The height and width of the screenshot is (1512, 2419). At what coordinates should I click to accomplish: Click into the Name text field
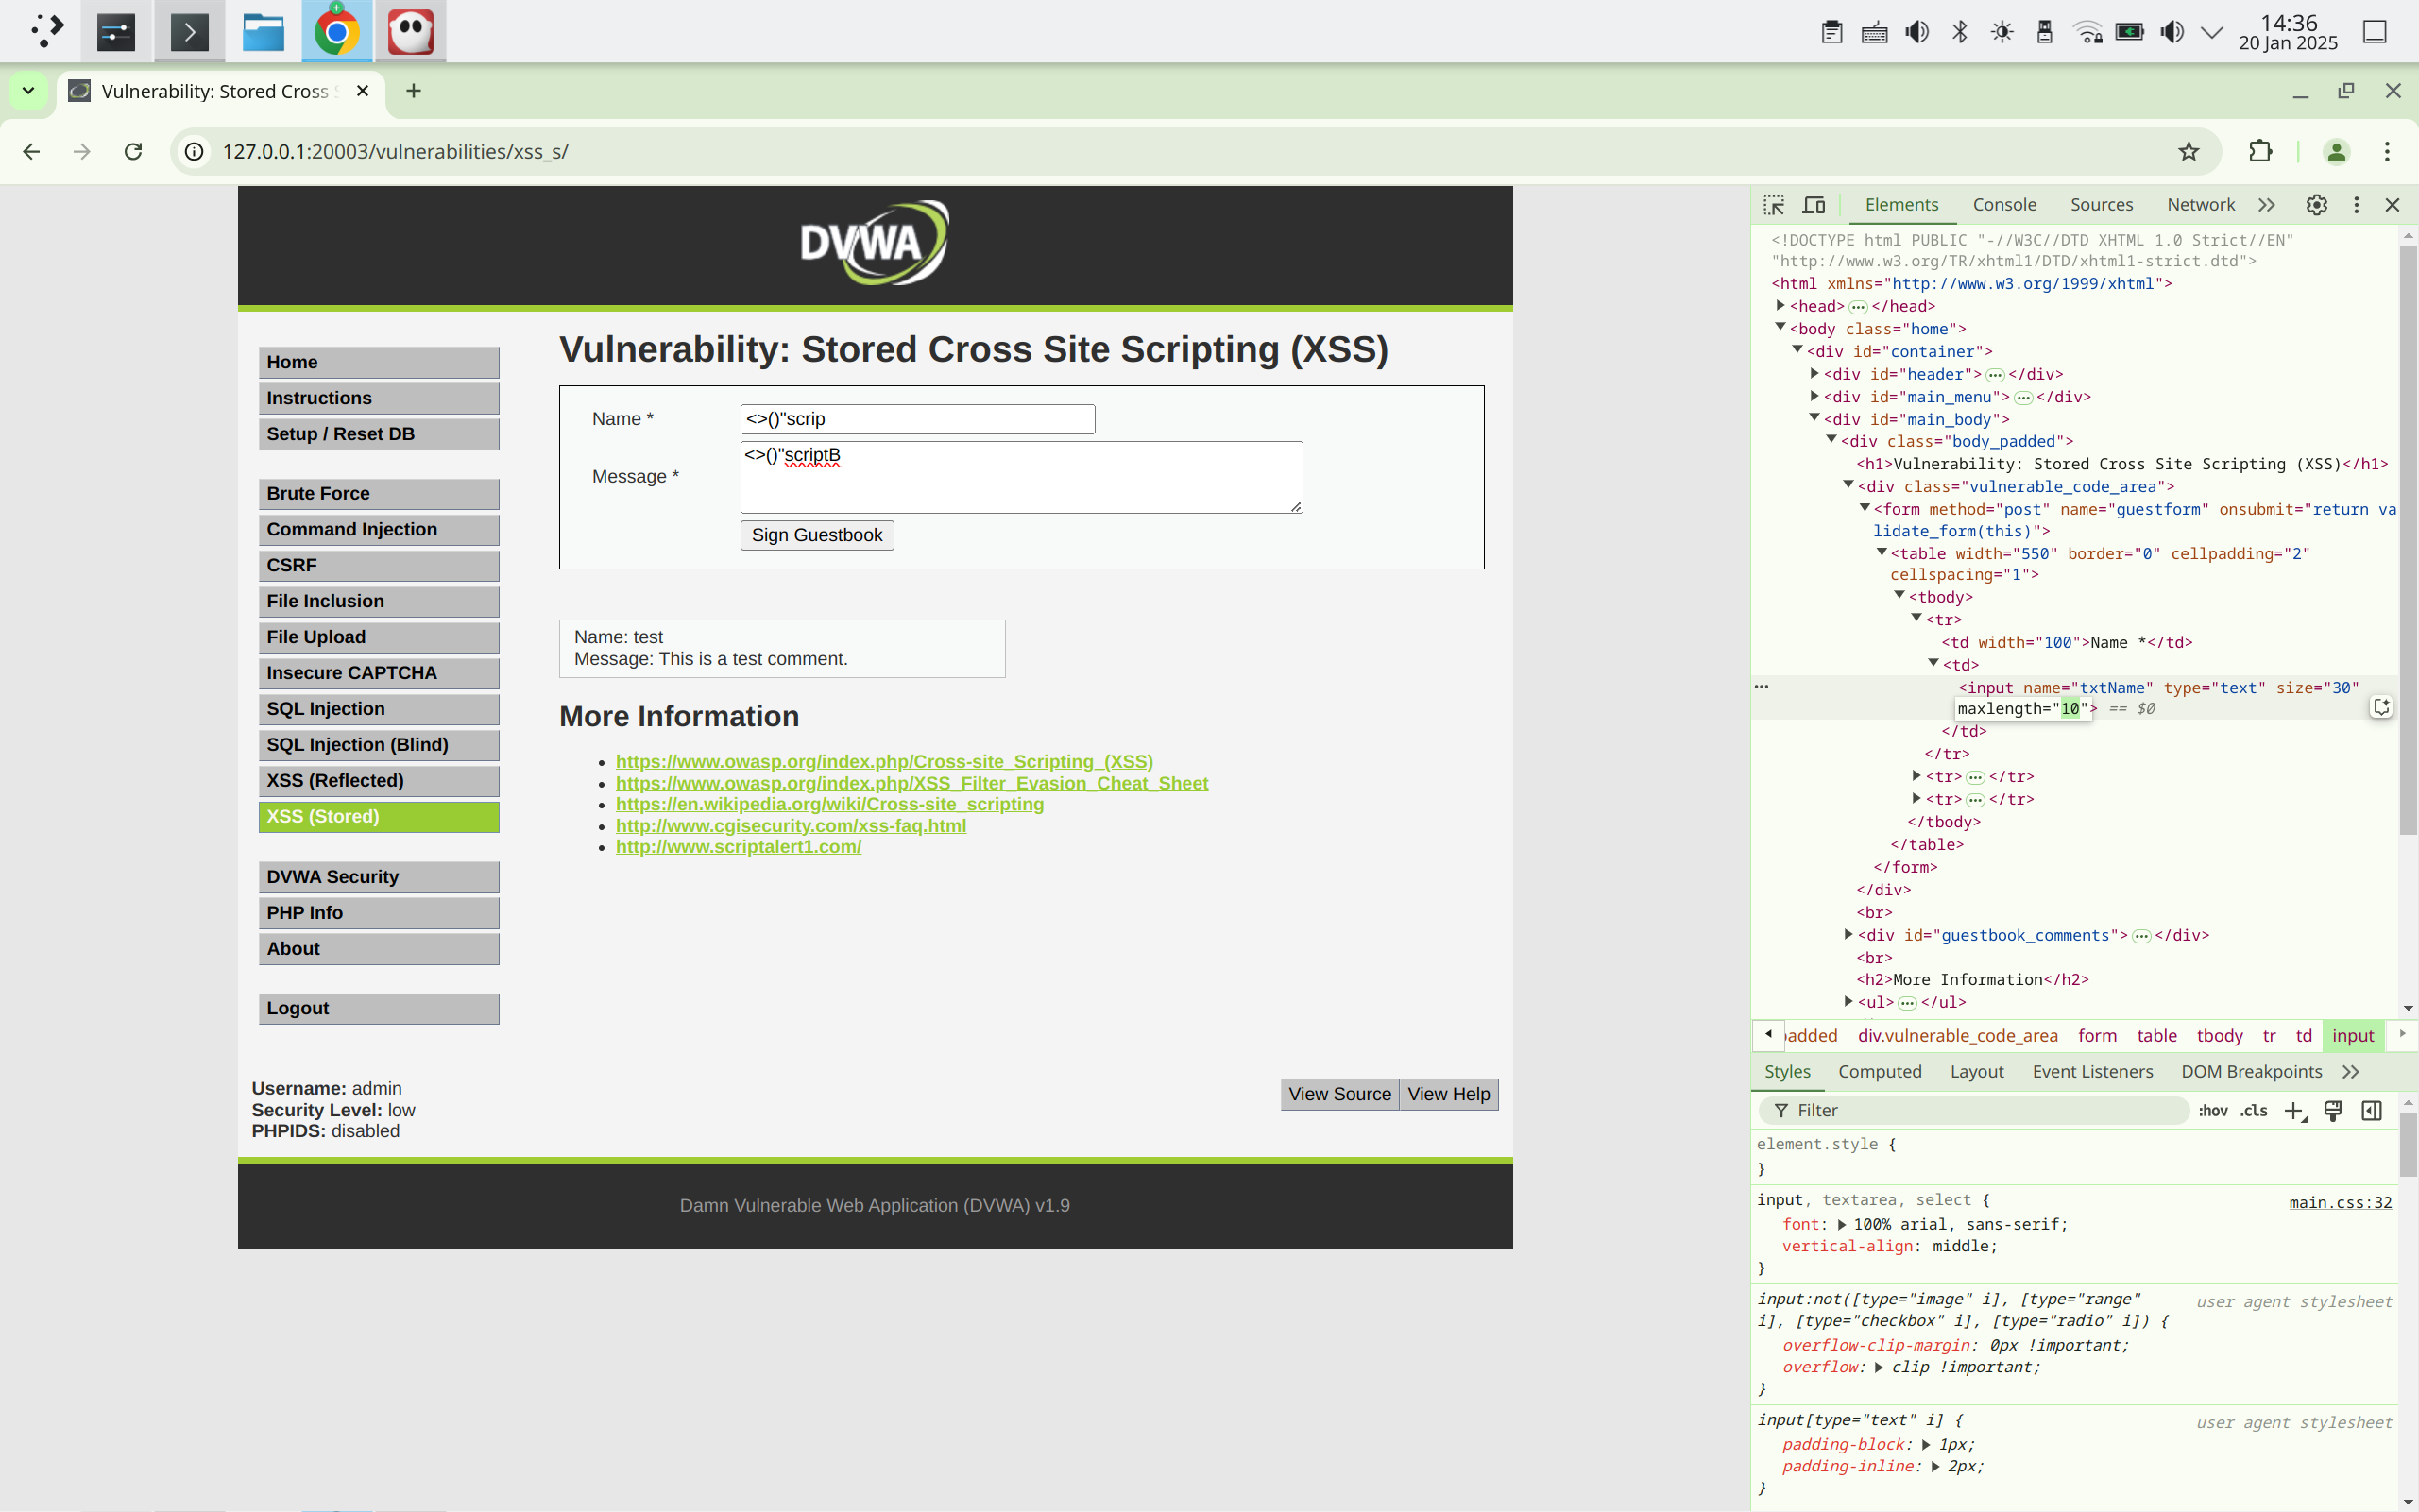point(916,419)
